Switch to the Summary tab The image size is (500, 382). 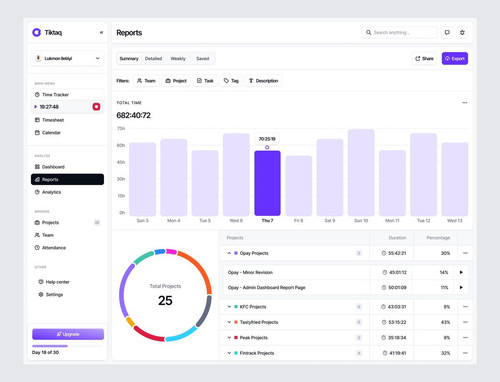pos(129,59)
